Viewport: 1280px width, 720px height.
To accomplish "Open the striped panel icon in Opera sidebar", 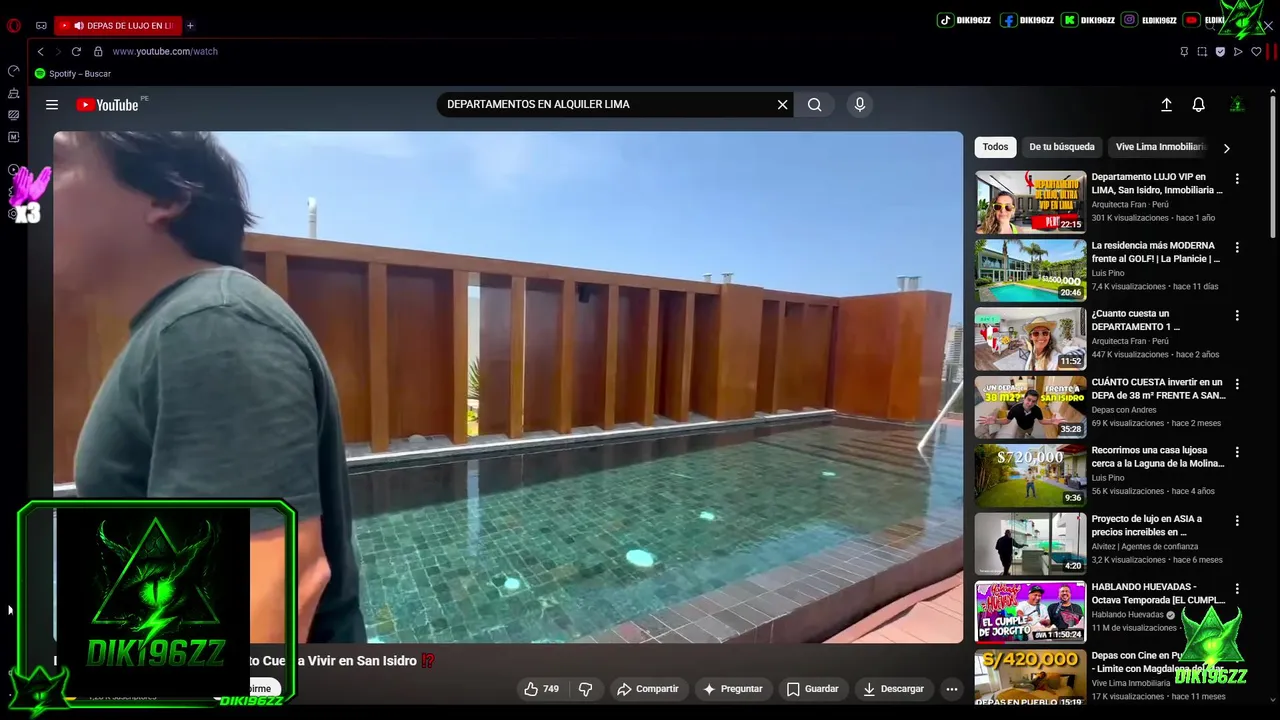I will pyautogui.click(x=14, y=115).
